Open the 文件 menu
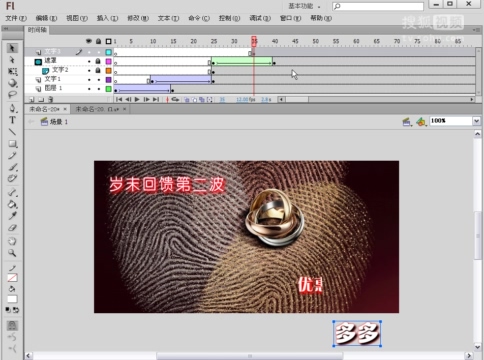The image size is (484, 360). [x=16, y=18]
